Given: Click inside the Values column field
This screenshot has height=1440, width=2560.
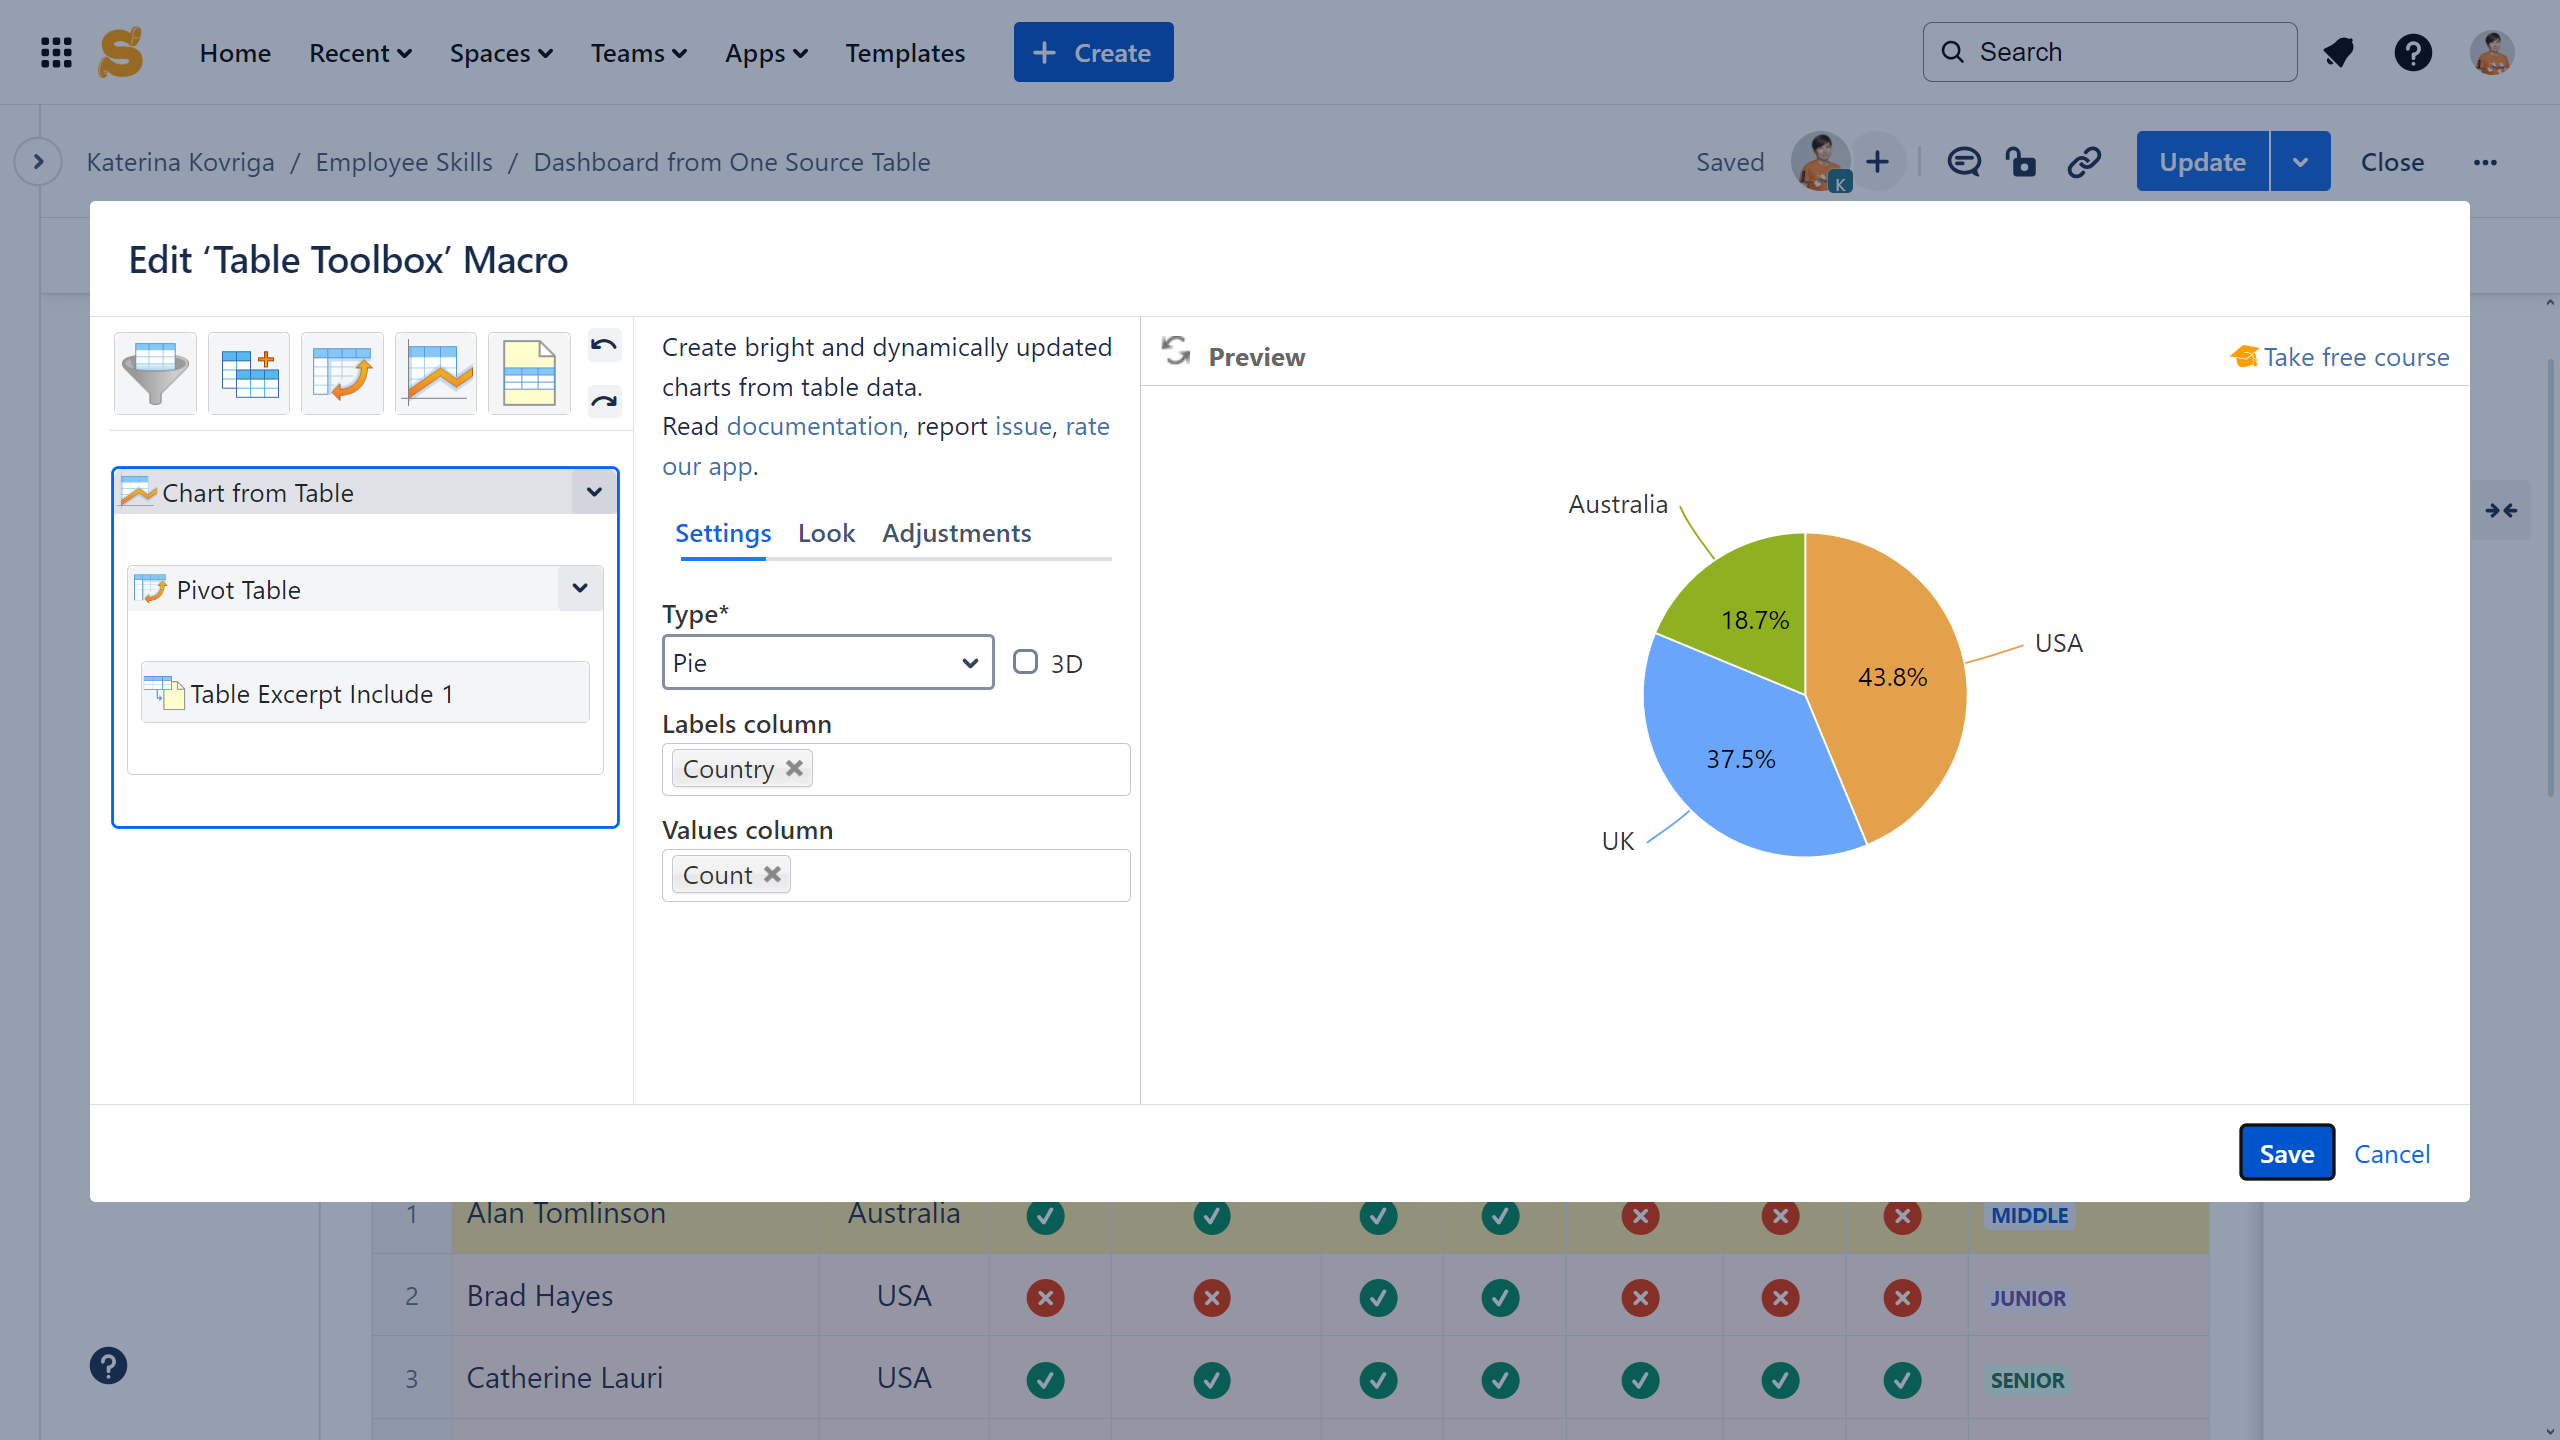Looking at the screenshot, I should [x=960, y=875].
